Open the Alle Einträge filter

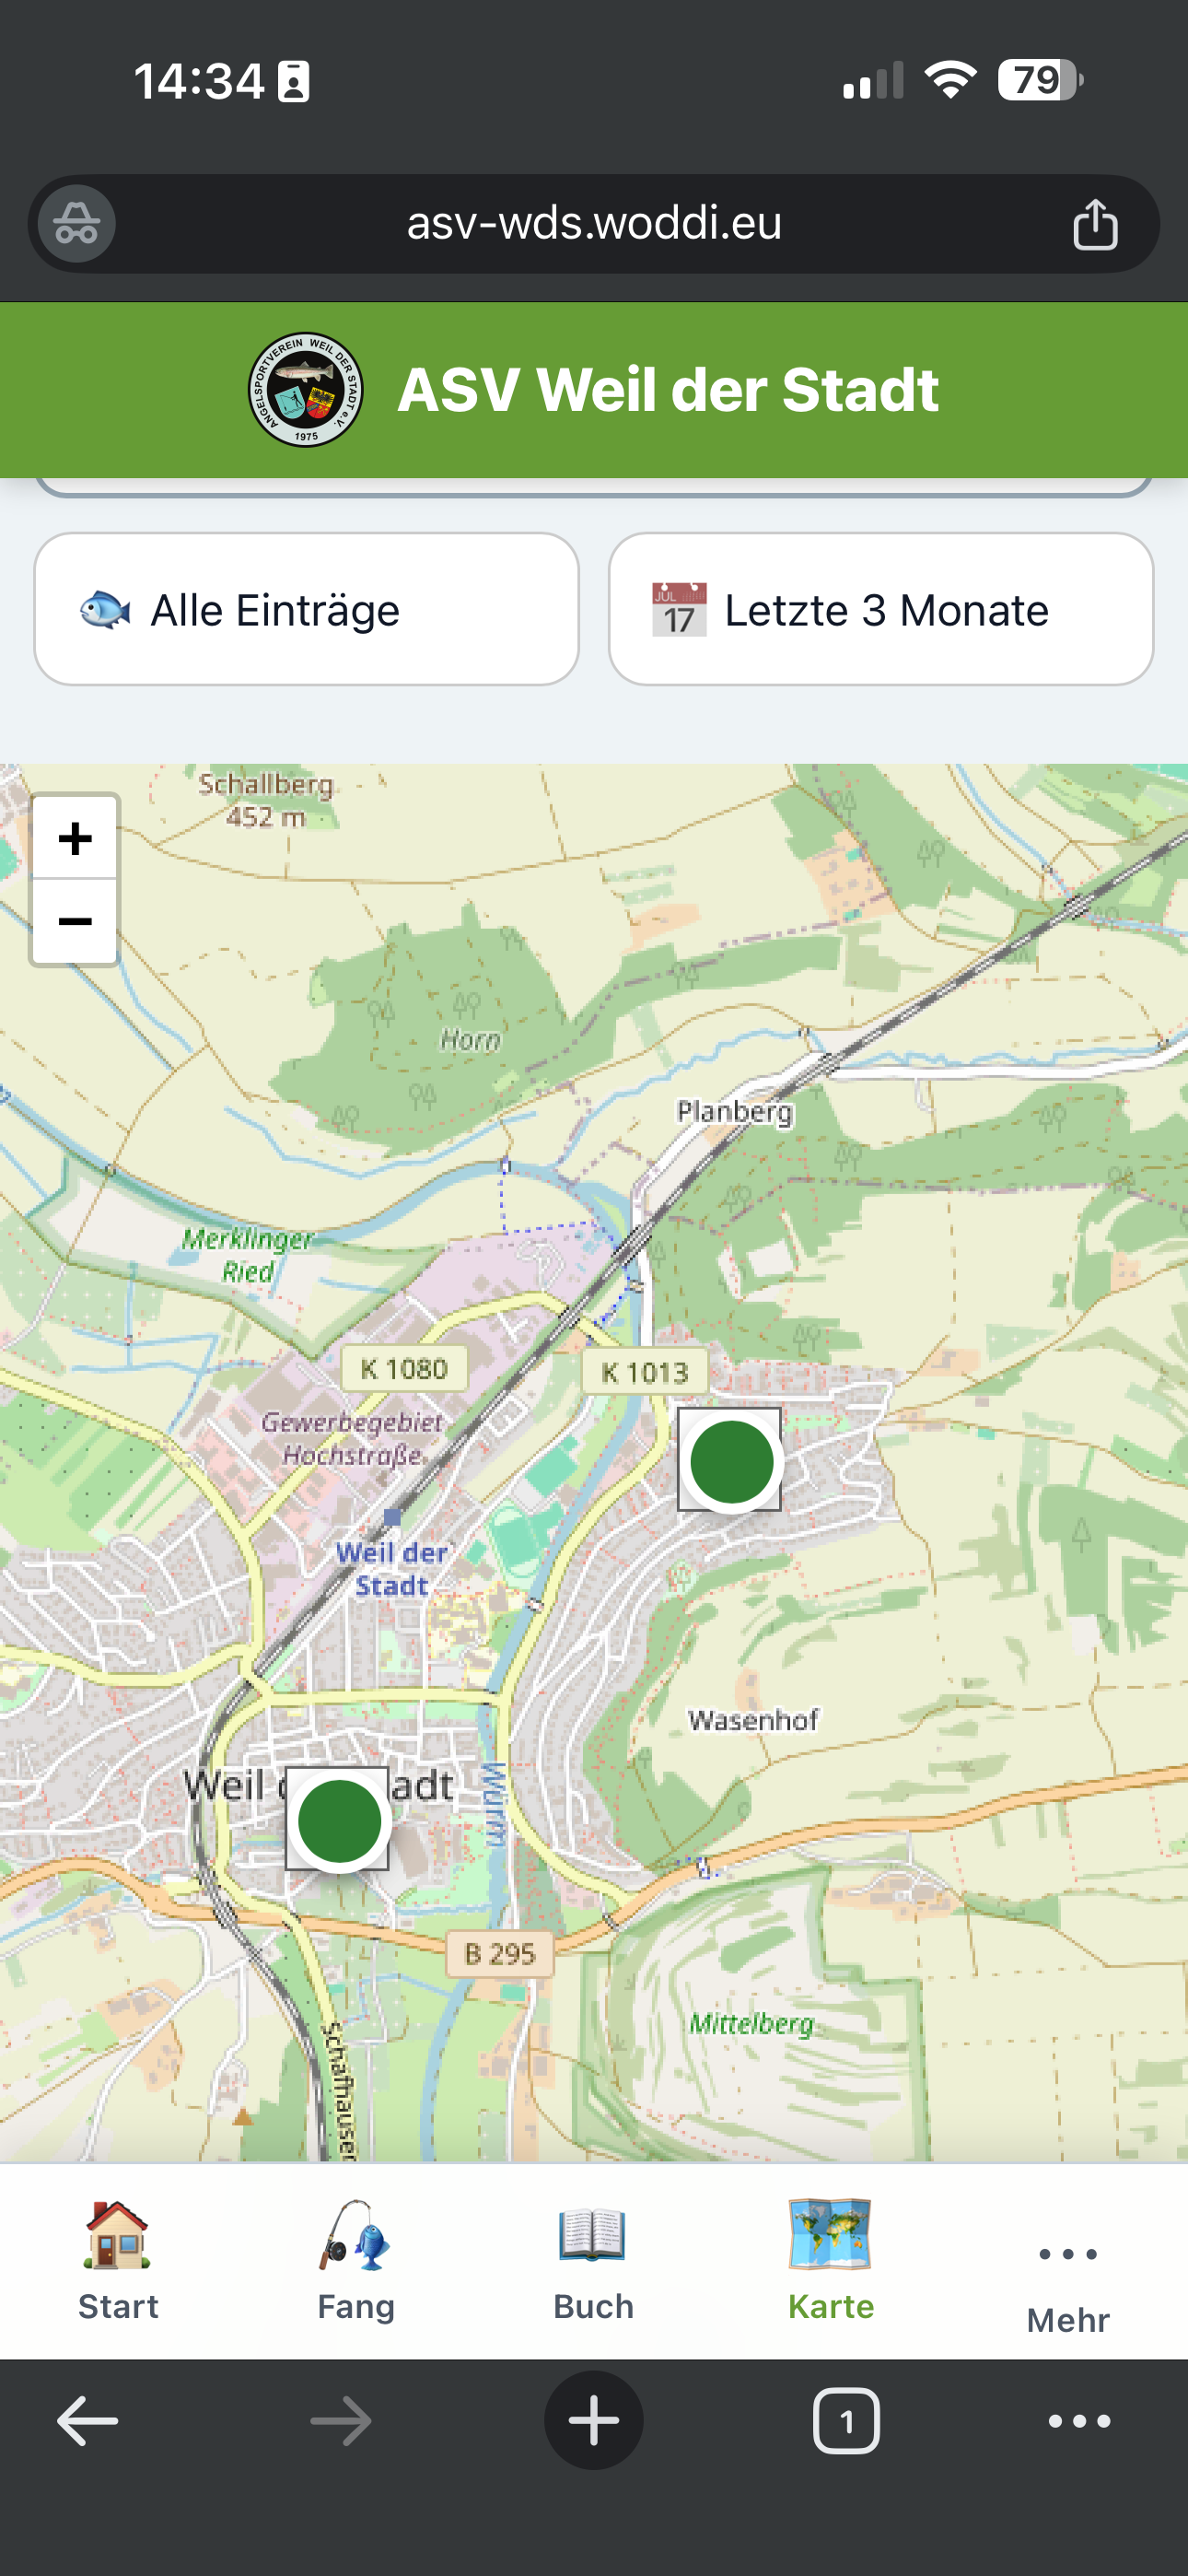(307, 609)
